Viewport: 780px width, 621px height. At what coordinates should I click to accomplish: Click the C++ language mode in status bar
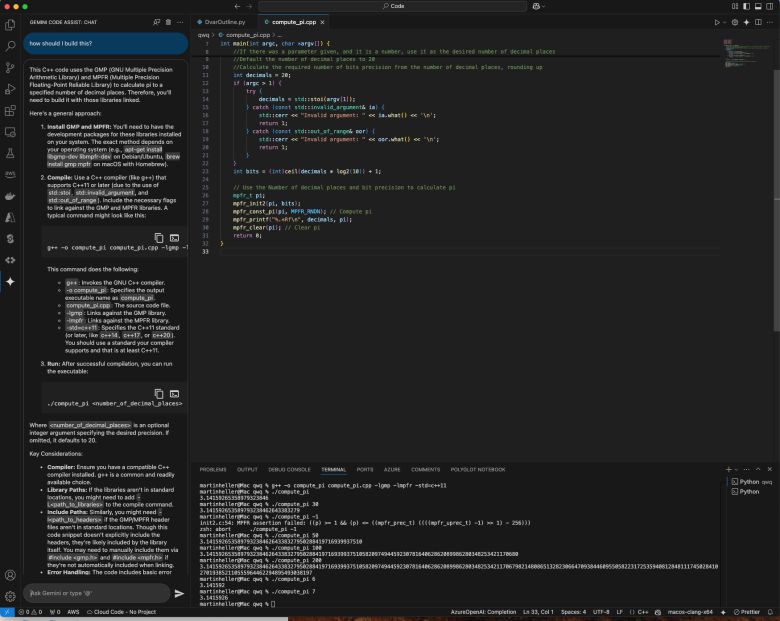pos(643,611)
